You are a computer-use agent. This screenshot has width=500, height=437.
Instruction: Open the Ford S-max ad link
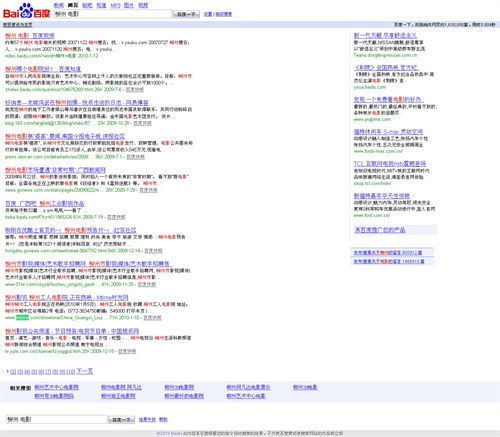pos(388,132)
